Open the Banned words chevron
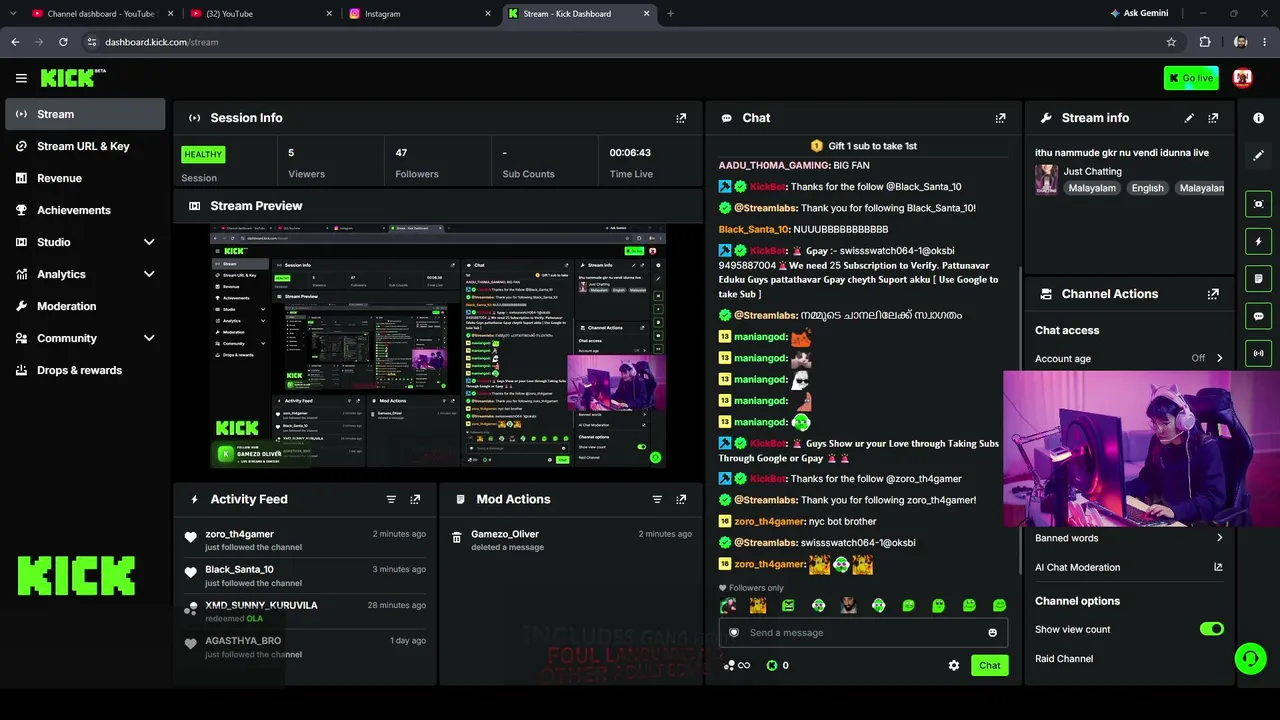The height and width of the screenshot is (720, 1280). (1219, 538)
